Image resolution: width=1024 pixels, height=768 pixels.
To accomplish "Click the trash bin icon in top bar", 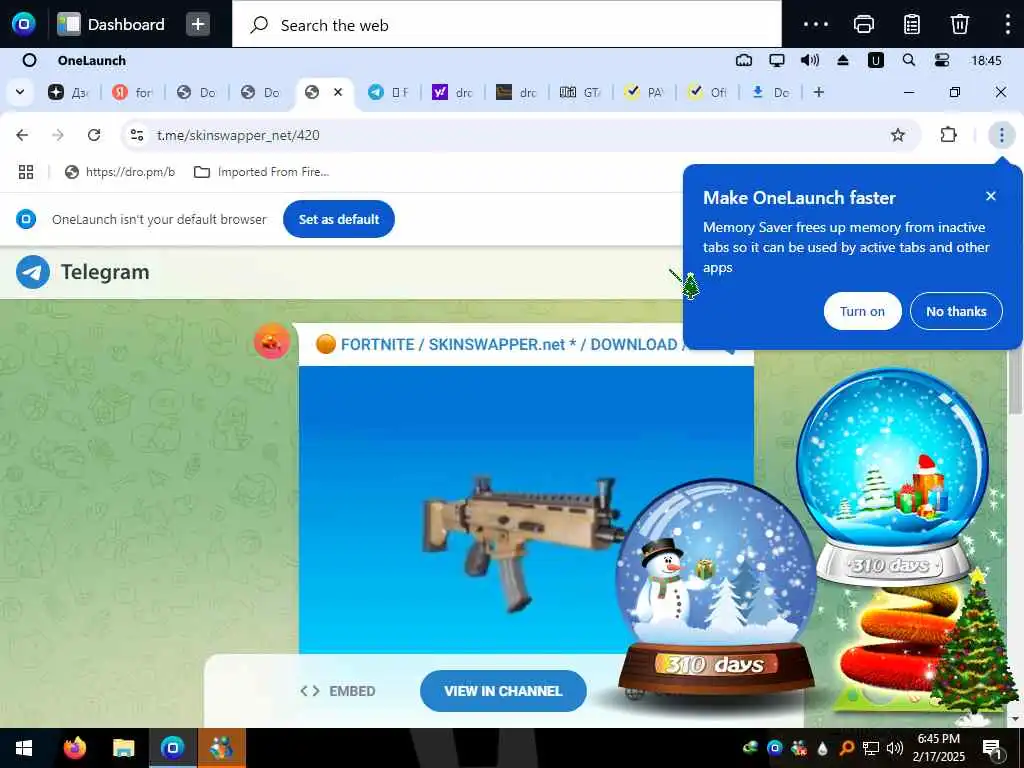I will coord(959,24).
